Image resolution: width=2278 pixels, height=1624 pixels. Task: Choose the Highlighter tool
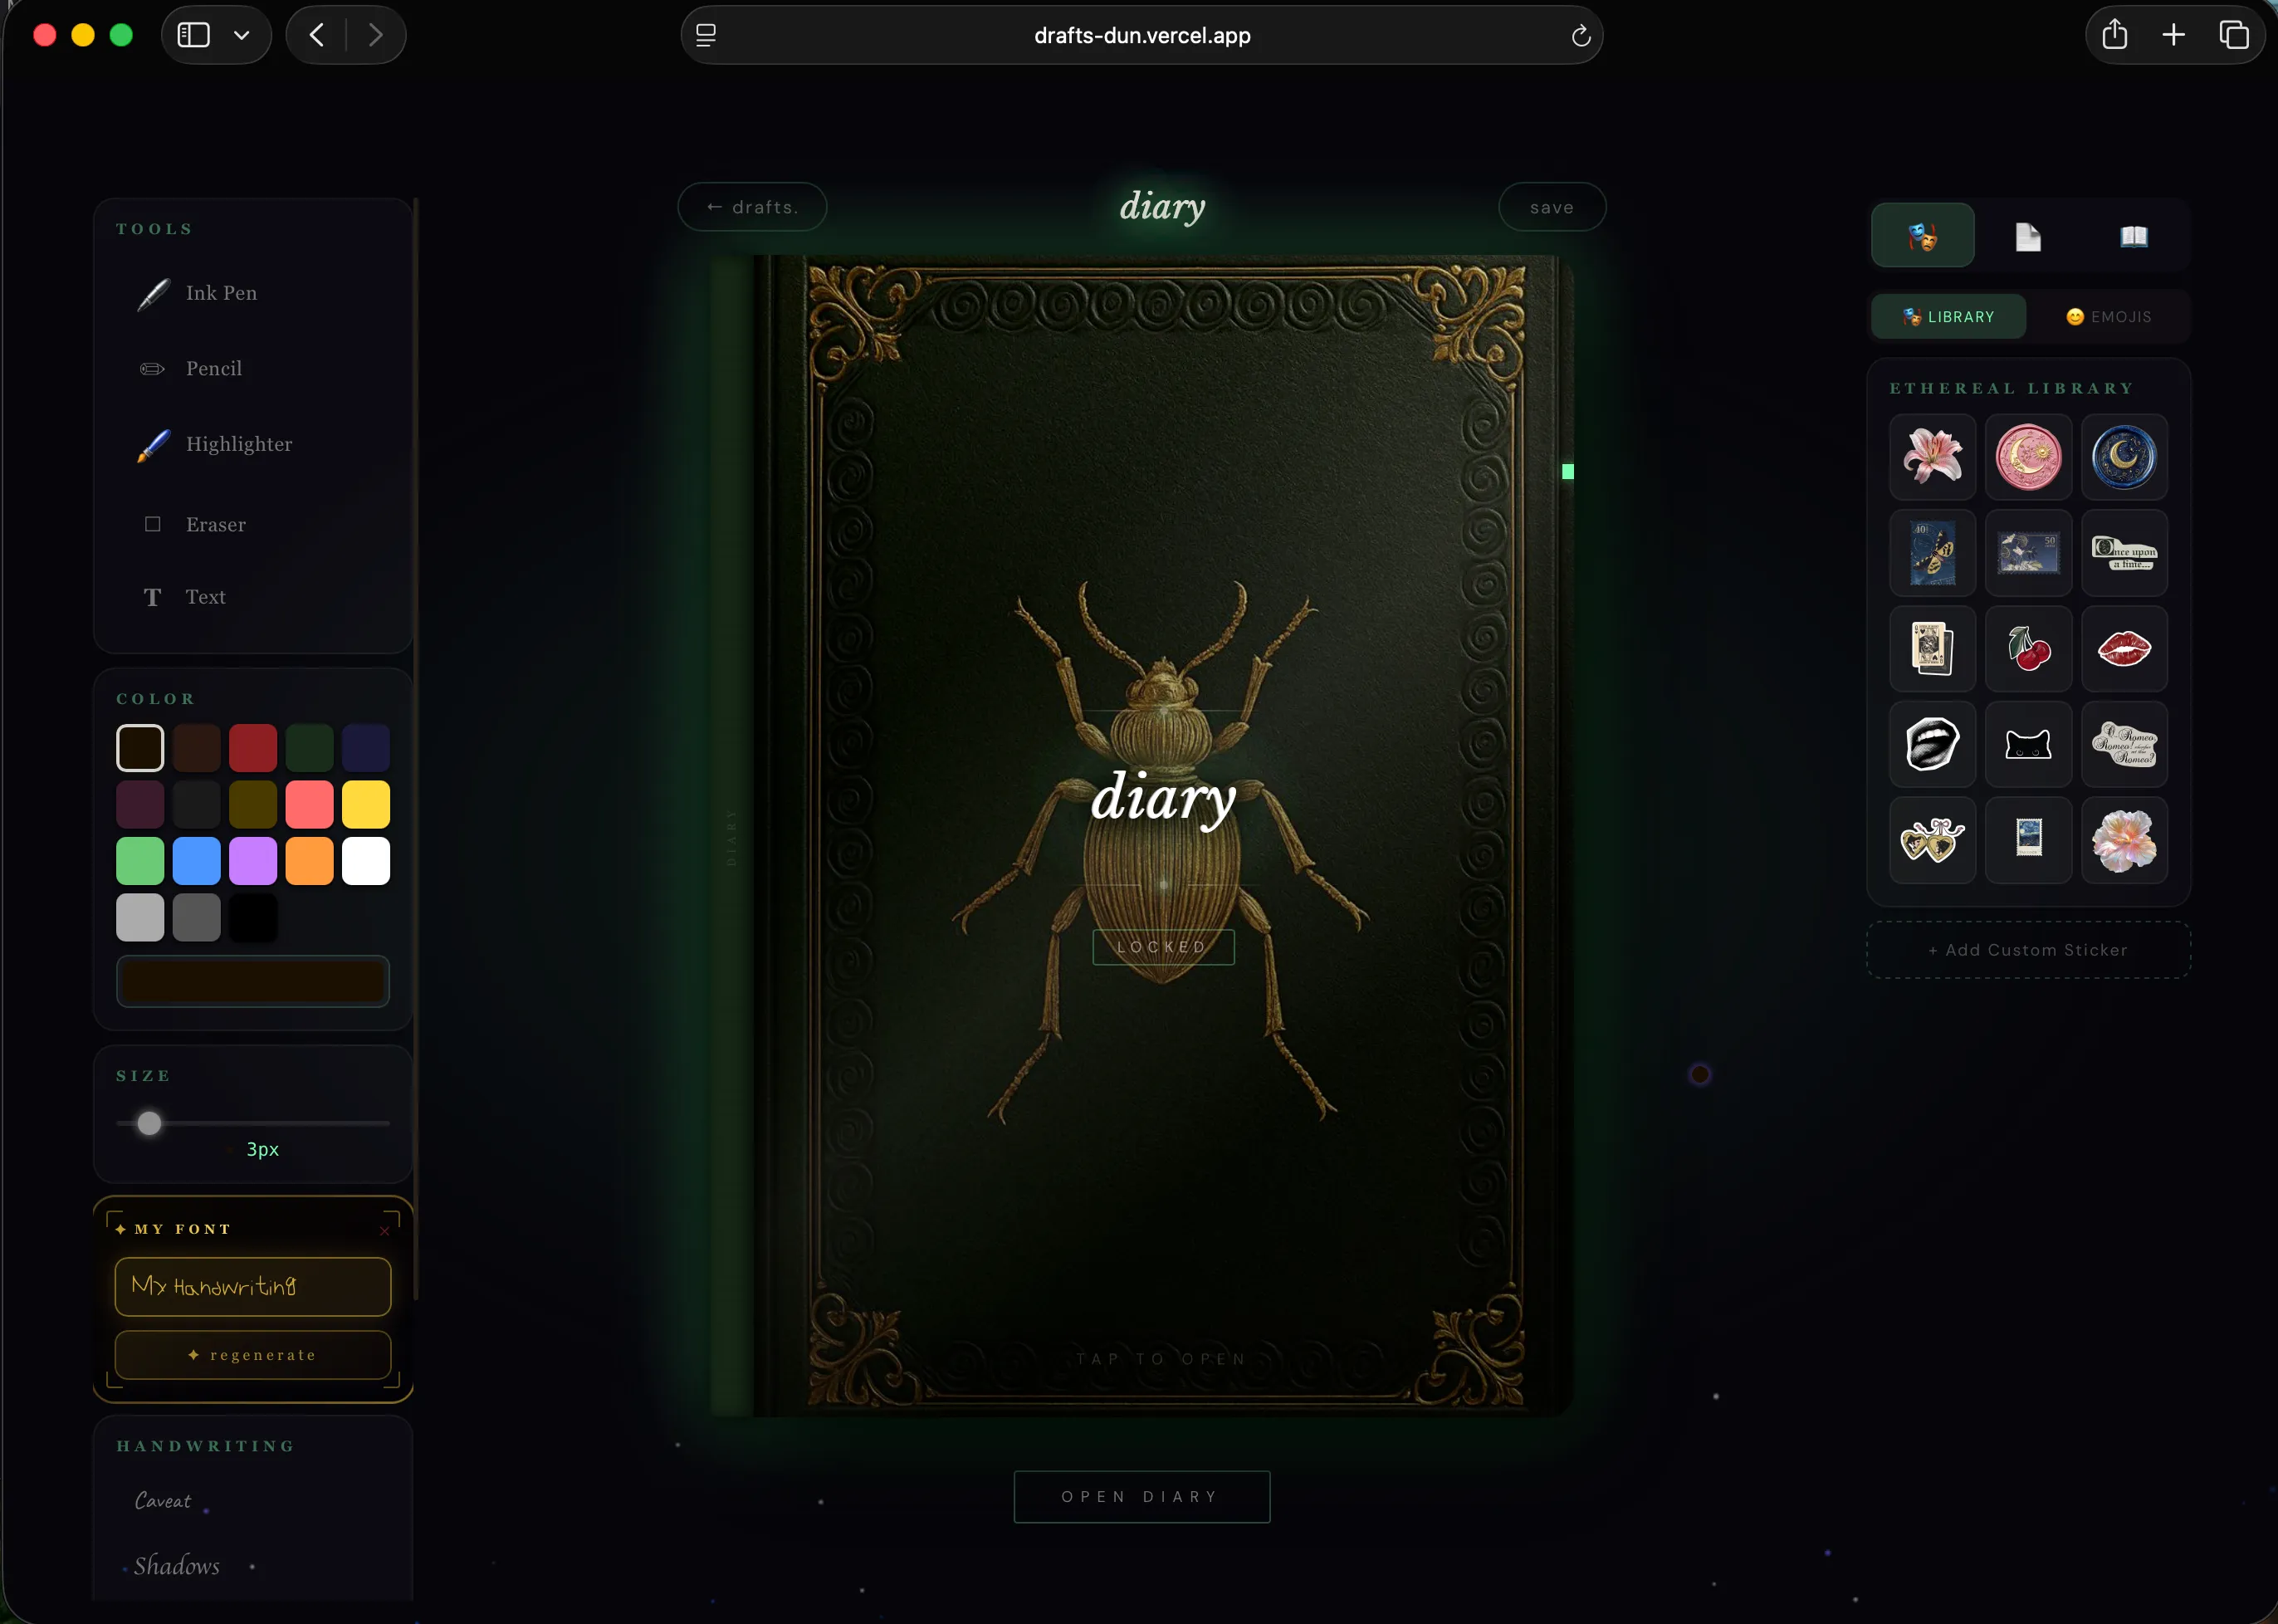click(238, 444)
